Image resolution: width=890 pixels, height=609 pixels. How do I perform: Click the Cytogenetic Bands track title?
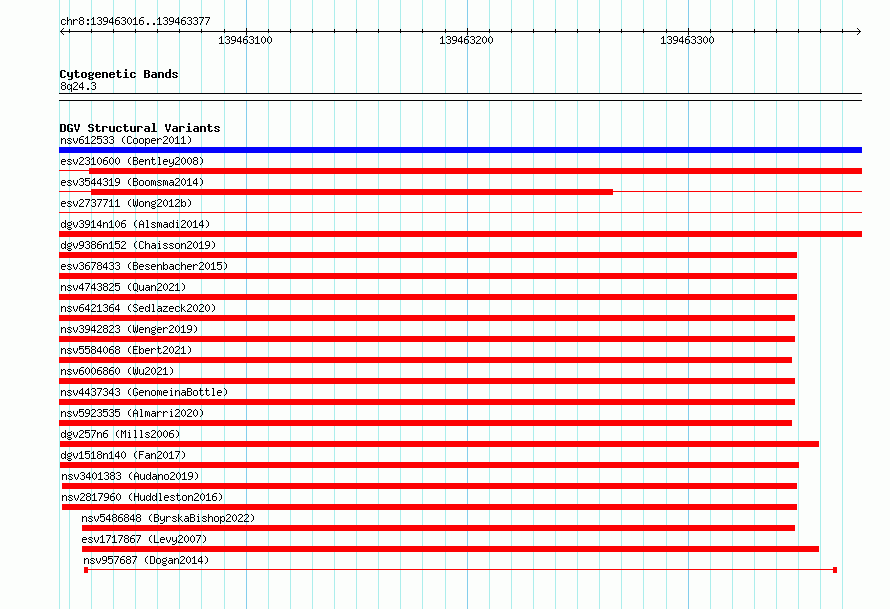pos(119,74)
